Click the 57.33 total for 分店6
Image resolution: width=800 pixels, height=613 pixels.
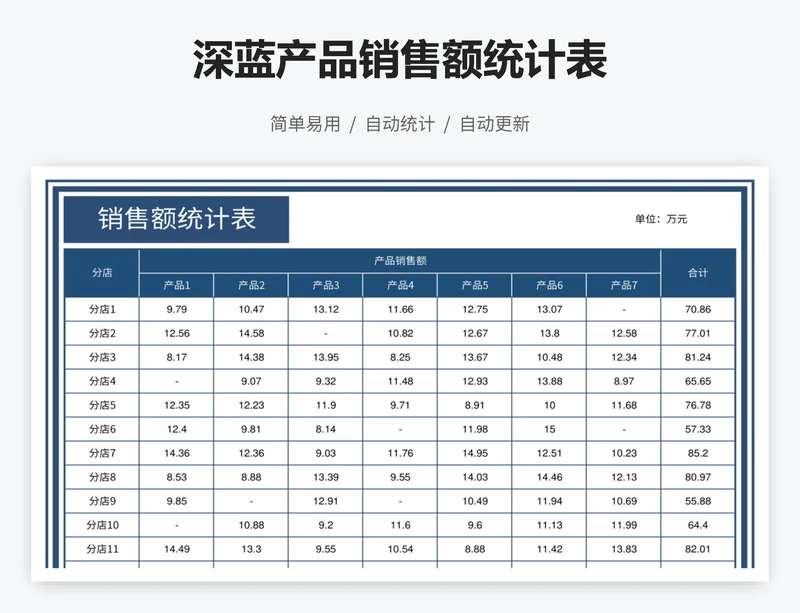(x=698, y=429)
